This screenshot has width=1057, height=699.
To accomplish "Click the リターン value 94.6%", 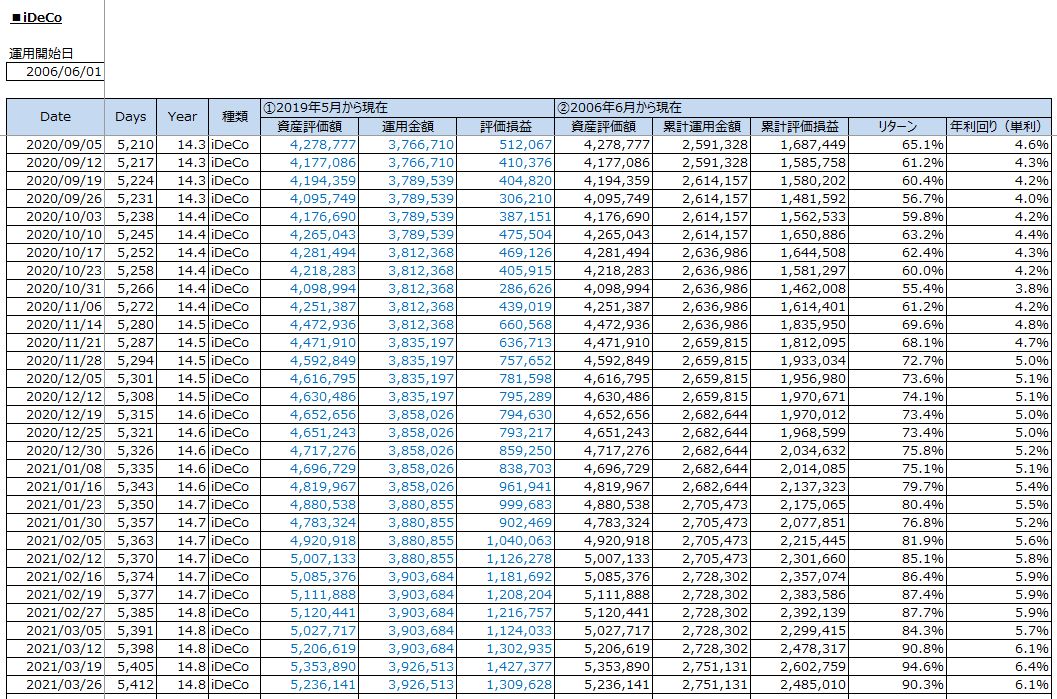I will [897, 667].
